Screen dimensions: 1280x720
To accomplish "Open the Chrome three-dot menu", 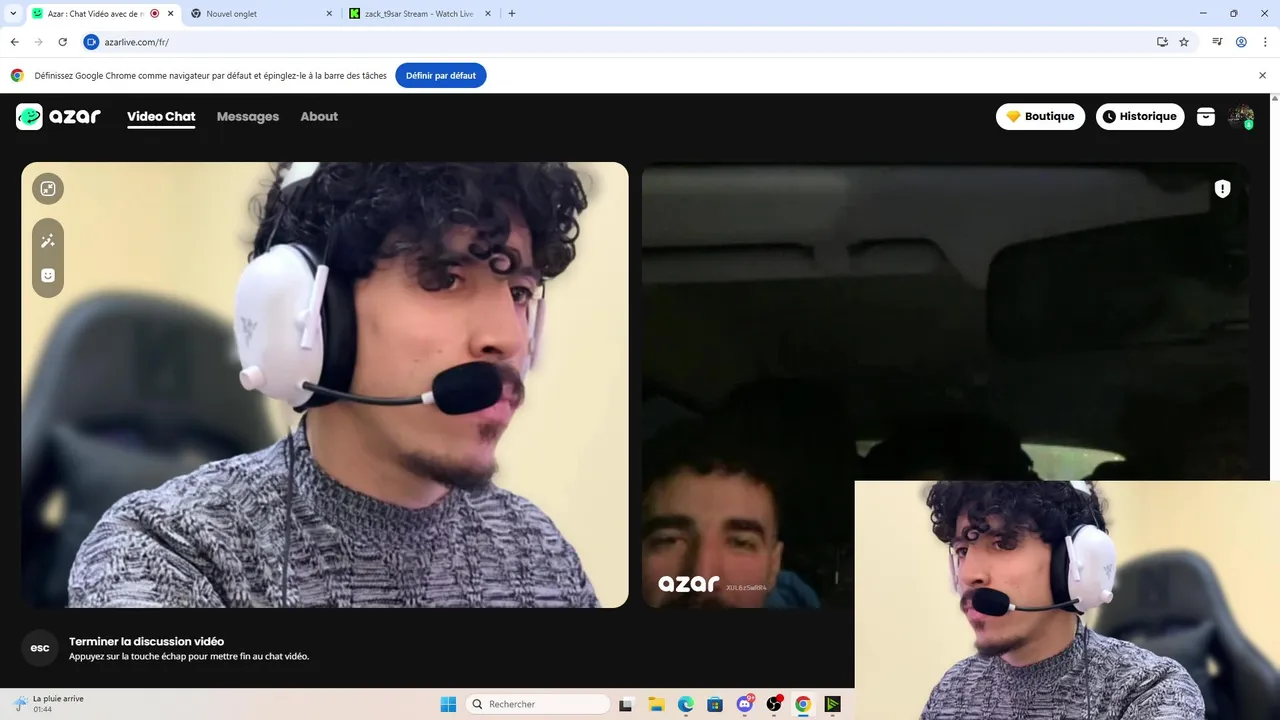I will pyautogui.click(x=1264, y=42).
